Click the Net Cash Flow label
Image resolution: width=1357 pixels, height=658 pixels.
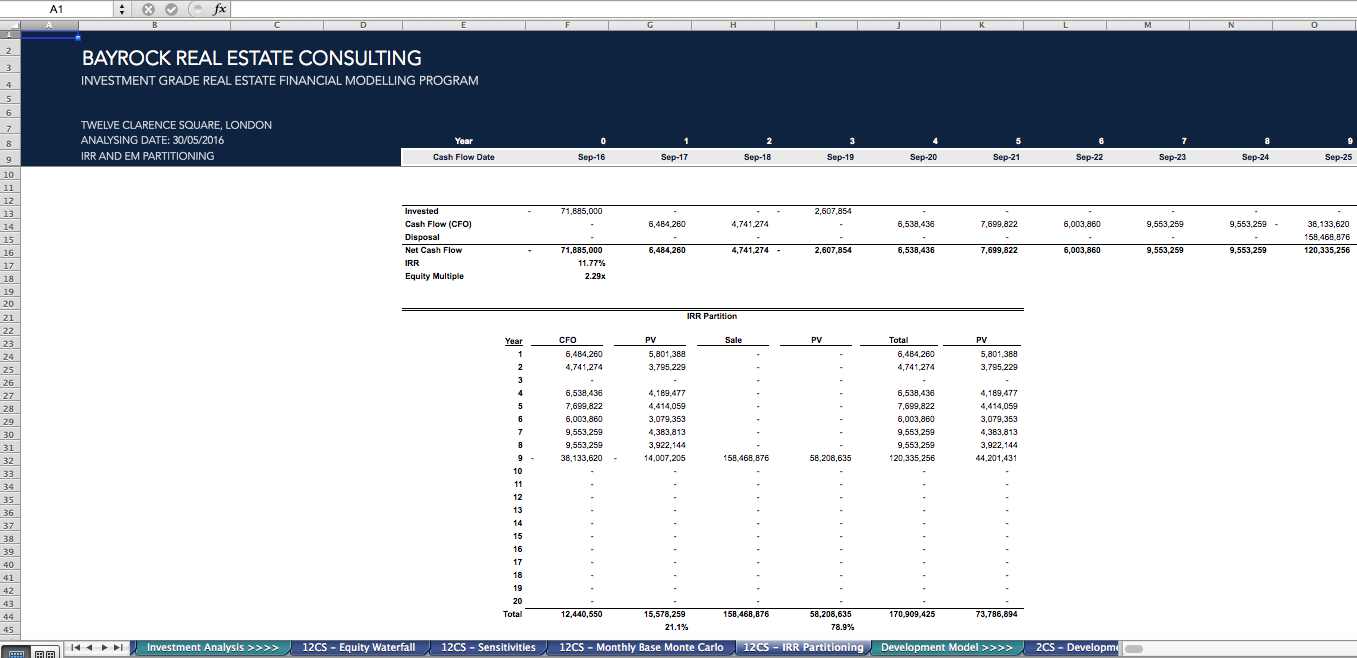[433, 250]
